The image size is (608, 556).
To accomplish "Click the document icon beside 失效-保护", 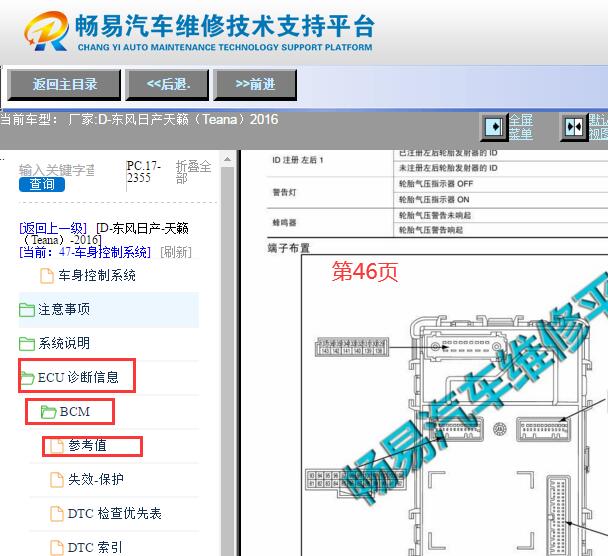I will pos(57,480).
